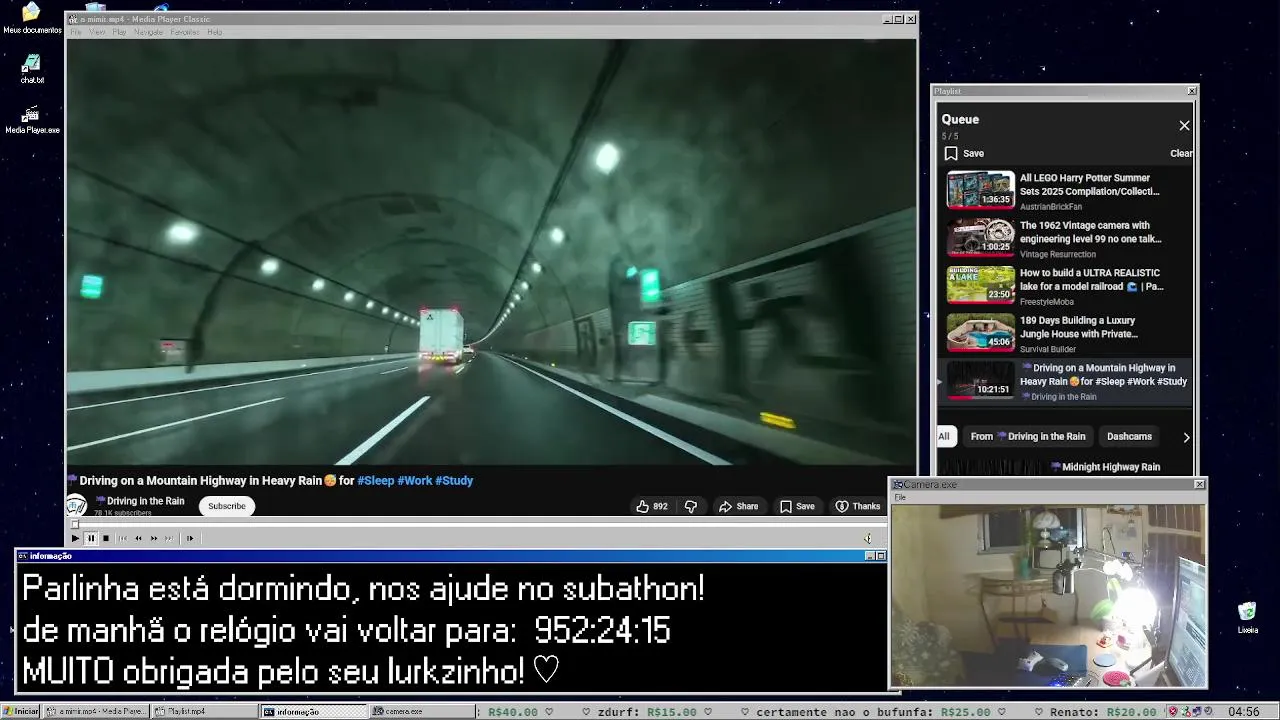Viewport: 1280px width, 720px height.
Task: Switch to the informação taskbar button
Action: tap(313, 711)
